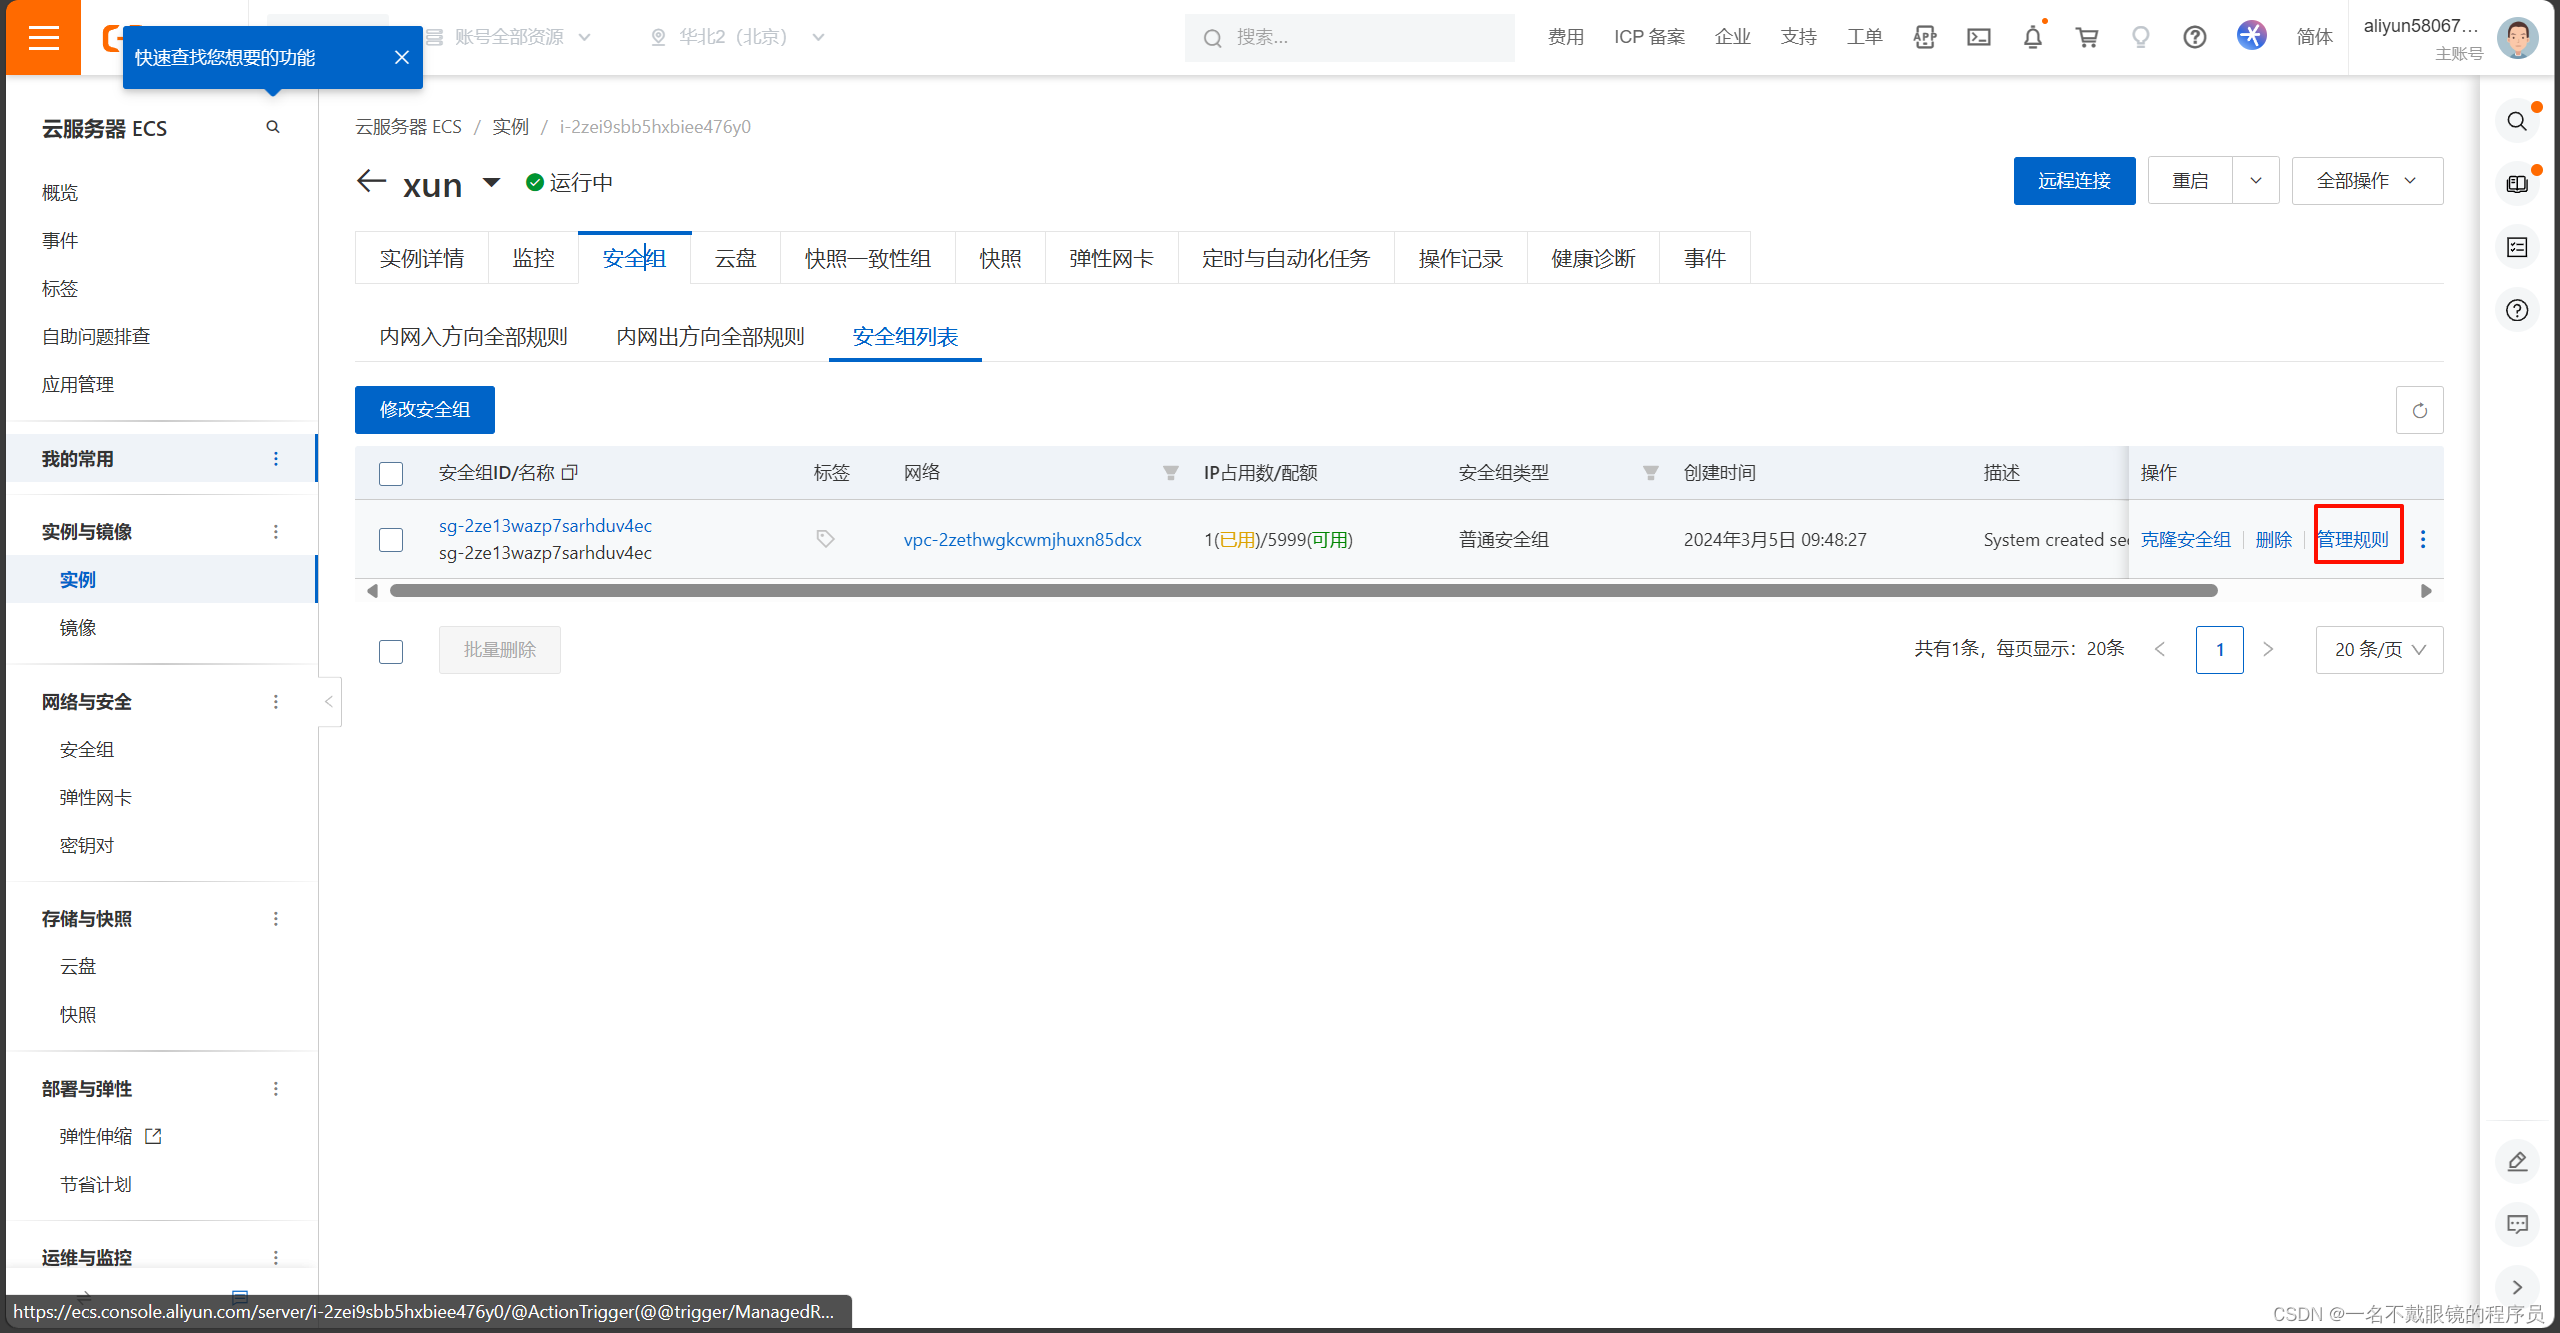This screenshot has height=1333, width=2560.
Task: Open the right sidebar help circle icon
Action: pos(2518,310)
